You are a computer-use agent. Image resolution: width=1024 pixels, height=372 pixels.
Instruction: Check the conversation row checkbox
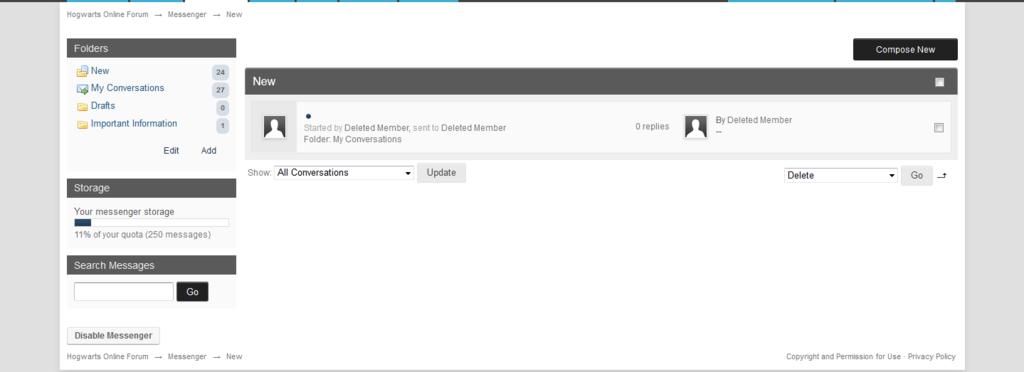(938, 128)
